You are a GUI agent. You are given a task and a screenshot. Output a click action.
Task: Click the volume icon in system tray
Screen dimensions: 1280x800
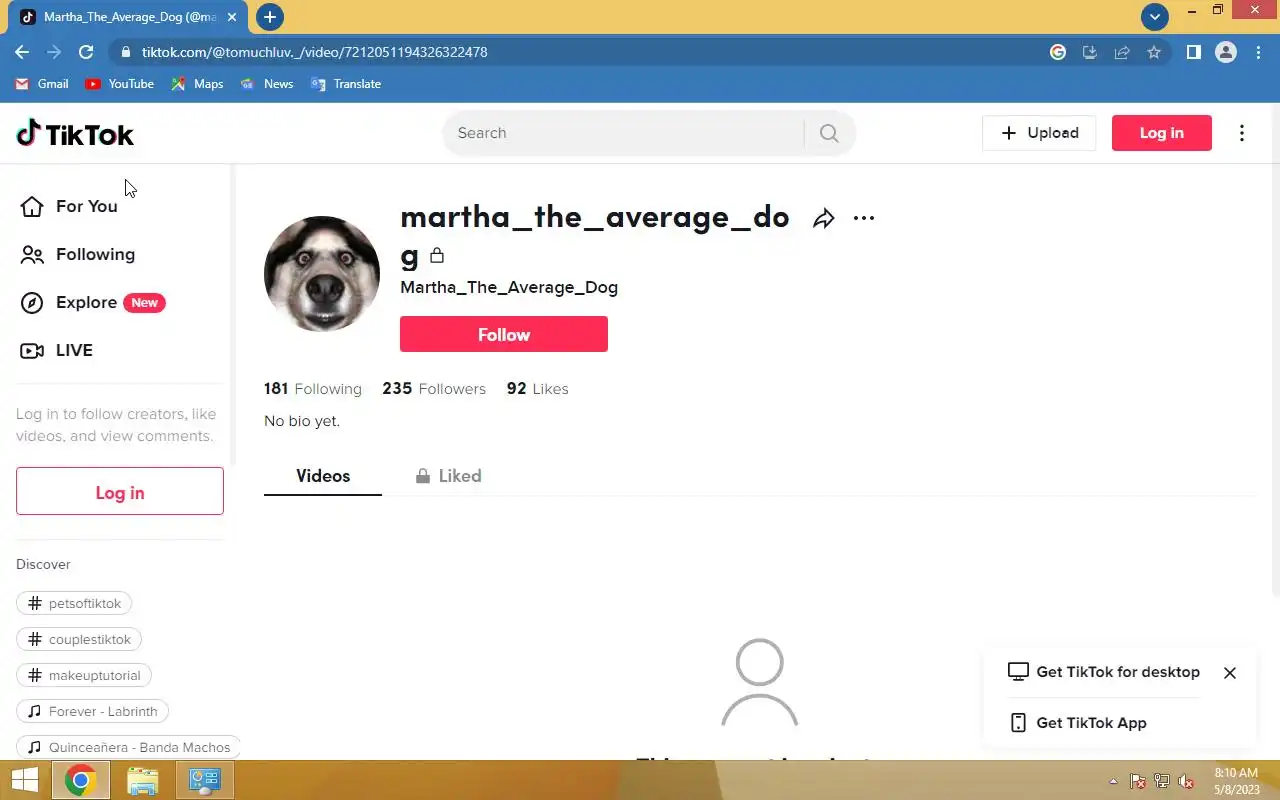click(1186, 781)
